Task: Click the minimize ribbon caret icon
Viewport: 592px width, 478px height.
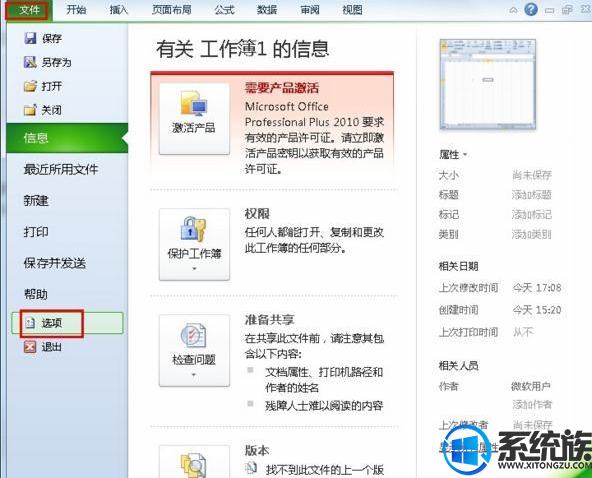Action: coord(513,10)
